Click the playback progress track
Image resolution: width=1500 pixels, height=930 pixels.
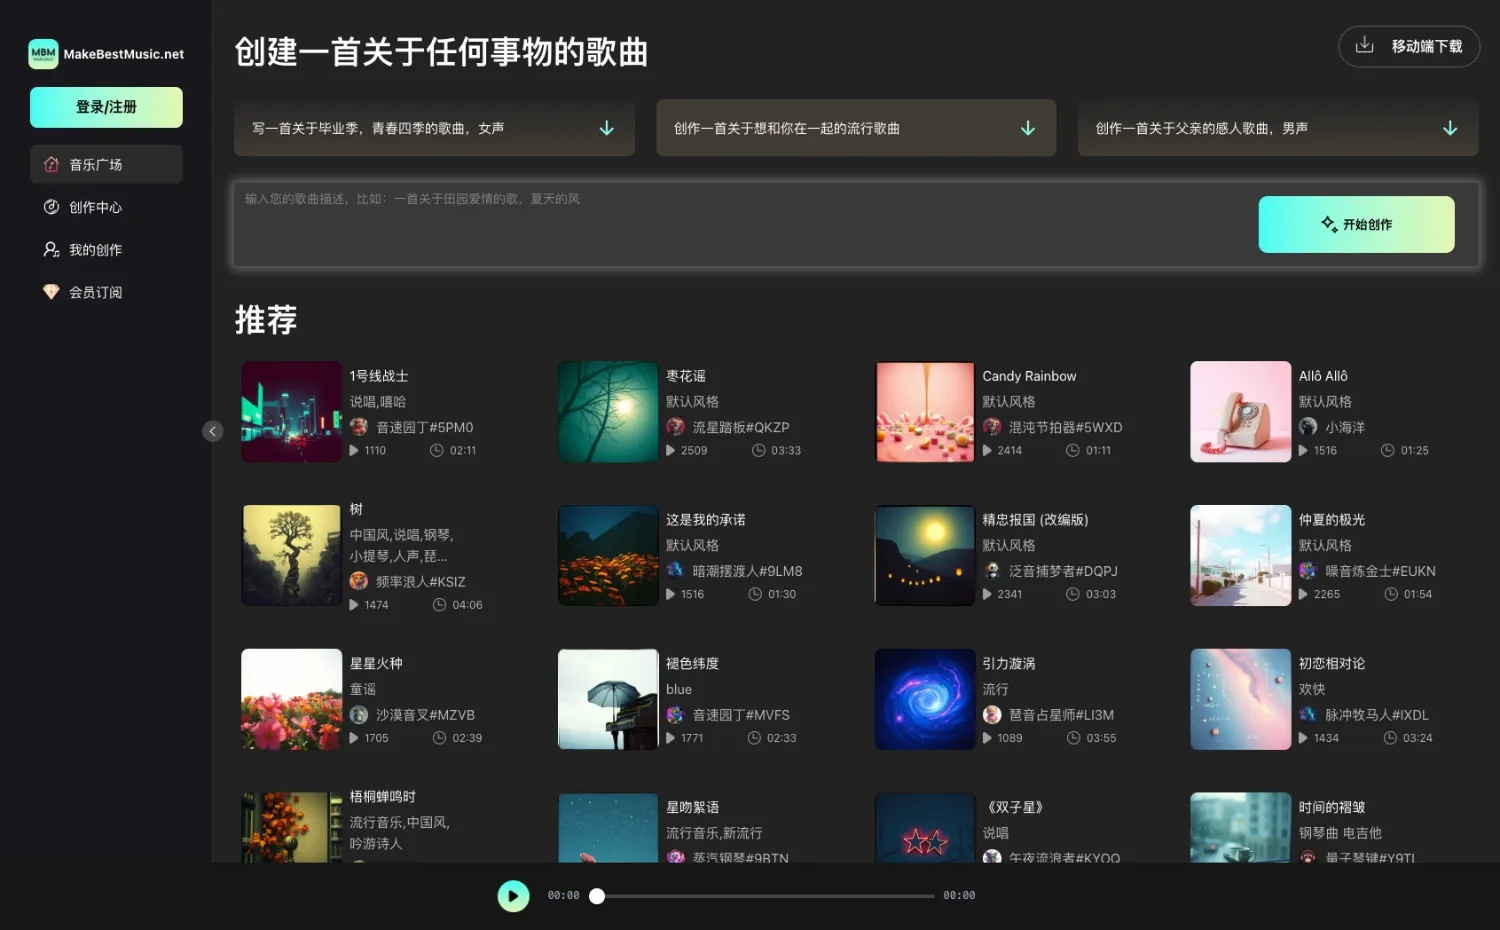pos(765,896)
